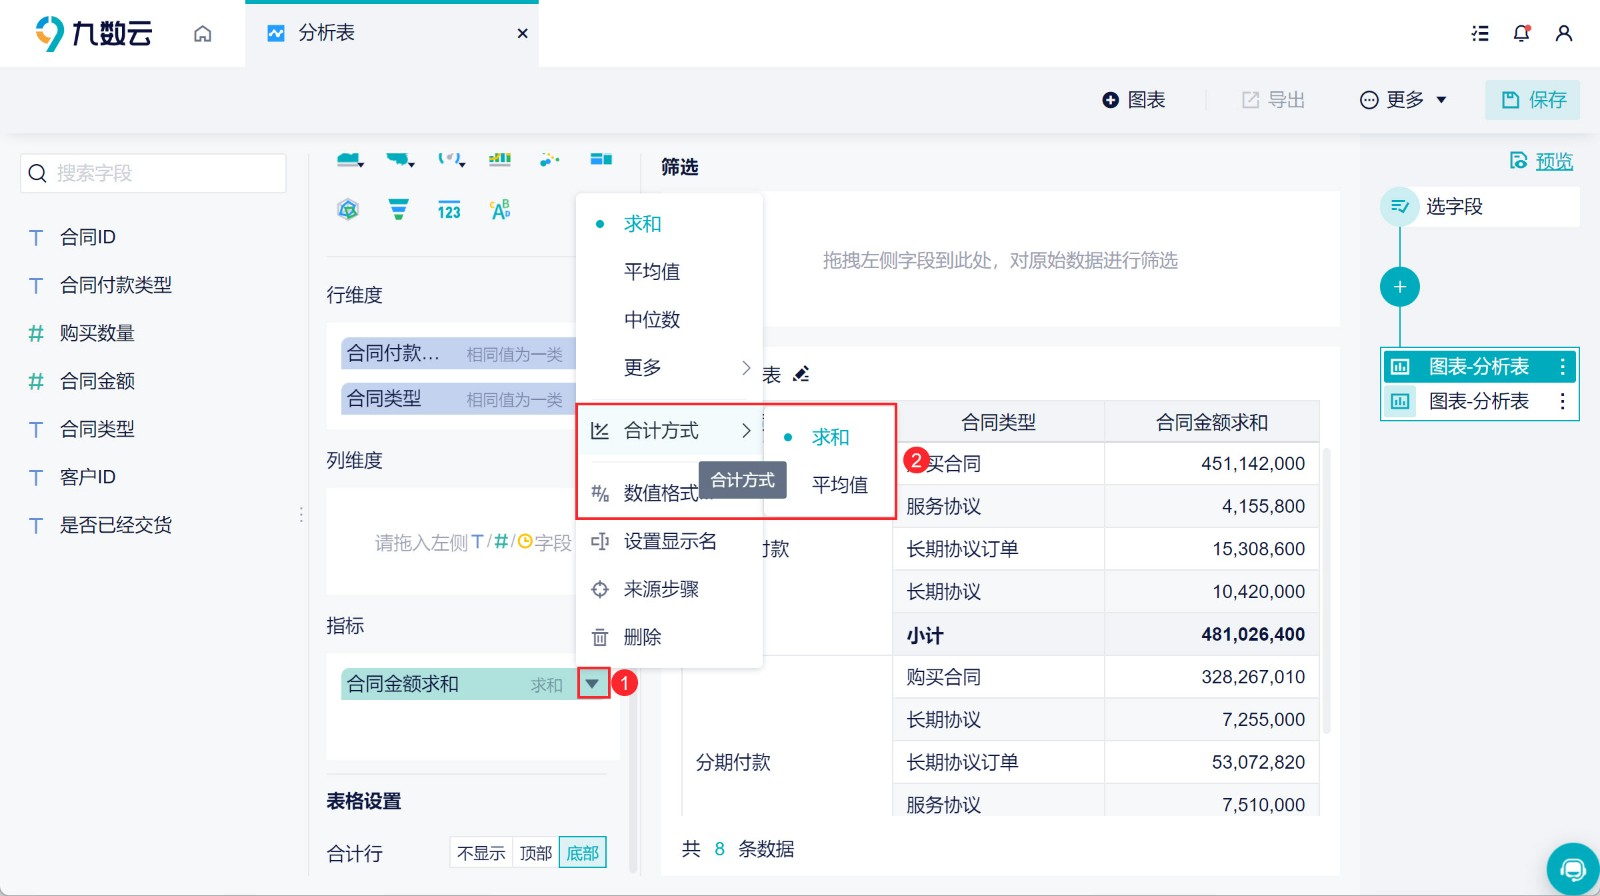This screenshot has width=1600, height=896.
Task: Click the 九数云 logo
Action: click(93, 34)
